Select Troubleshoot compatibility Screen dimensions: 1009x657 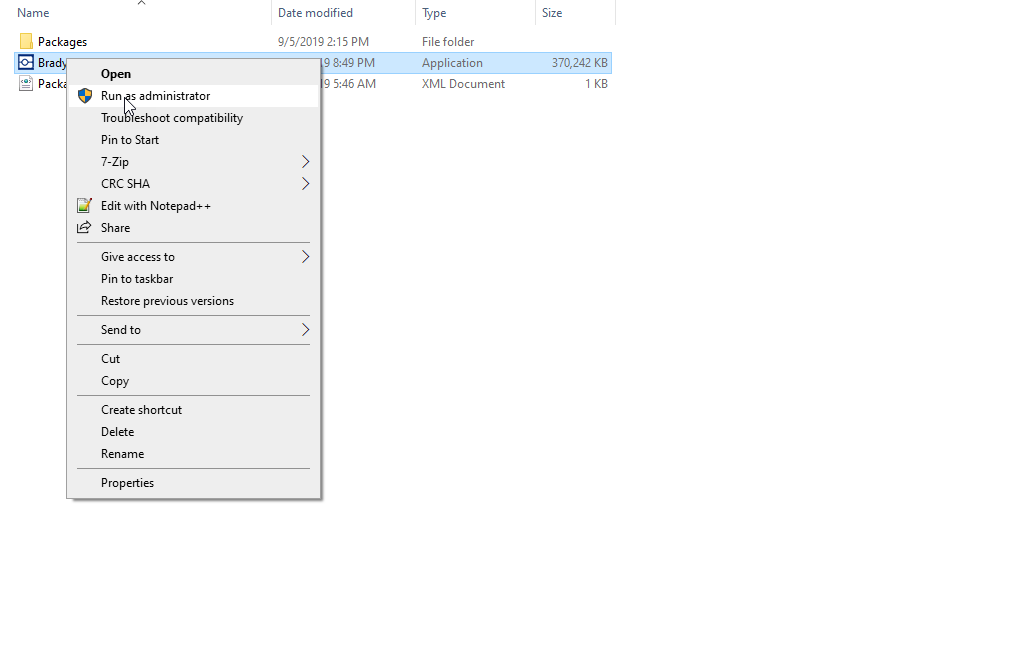click(172, 118)
